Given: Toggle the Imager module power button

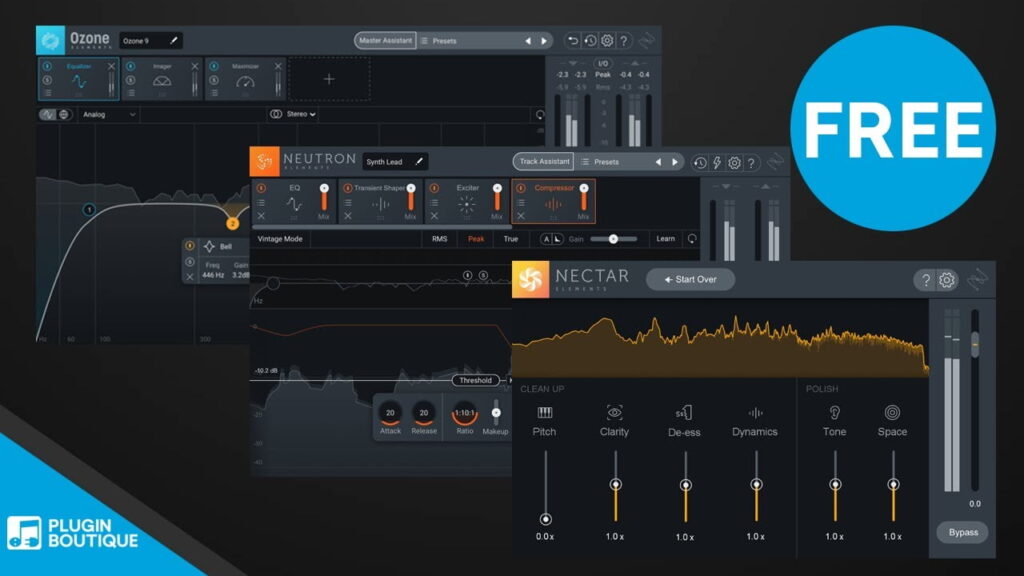Looking at the screenshot, I should [131, 66].
